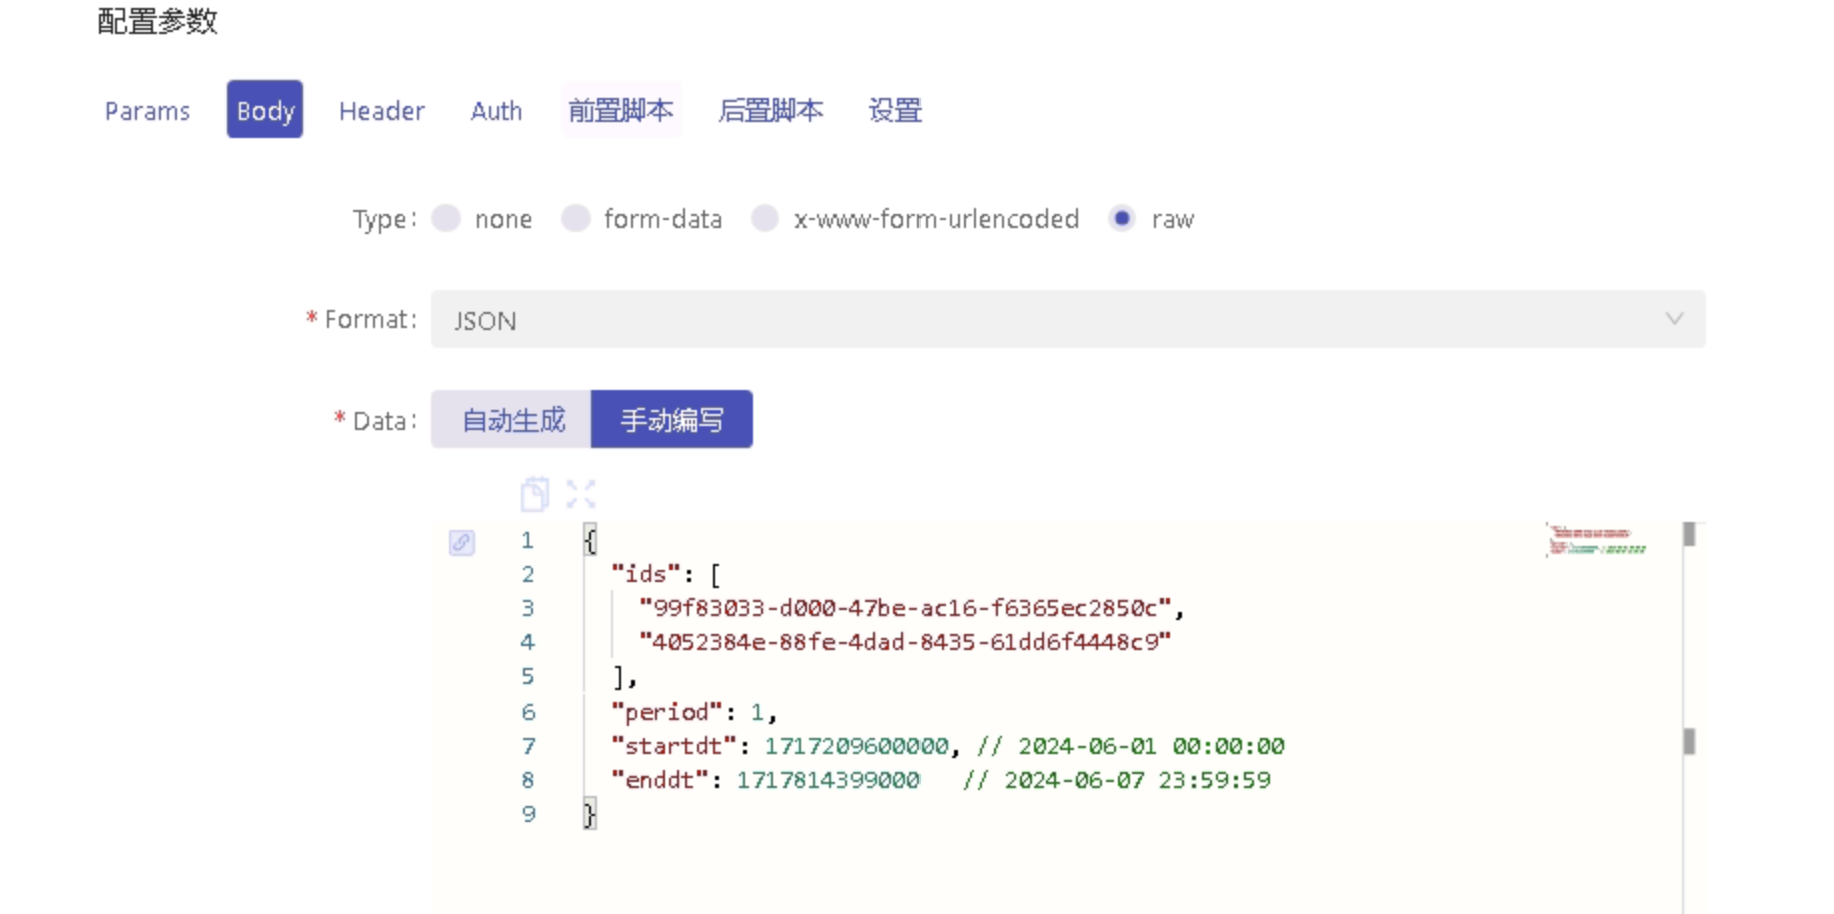Screen dimensions: 1834x914
Task: Select the form-data body type
Action: click(575, 219)
